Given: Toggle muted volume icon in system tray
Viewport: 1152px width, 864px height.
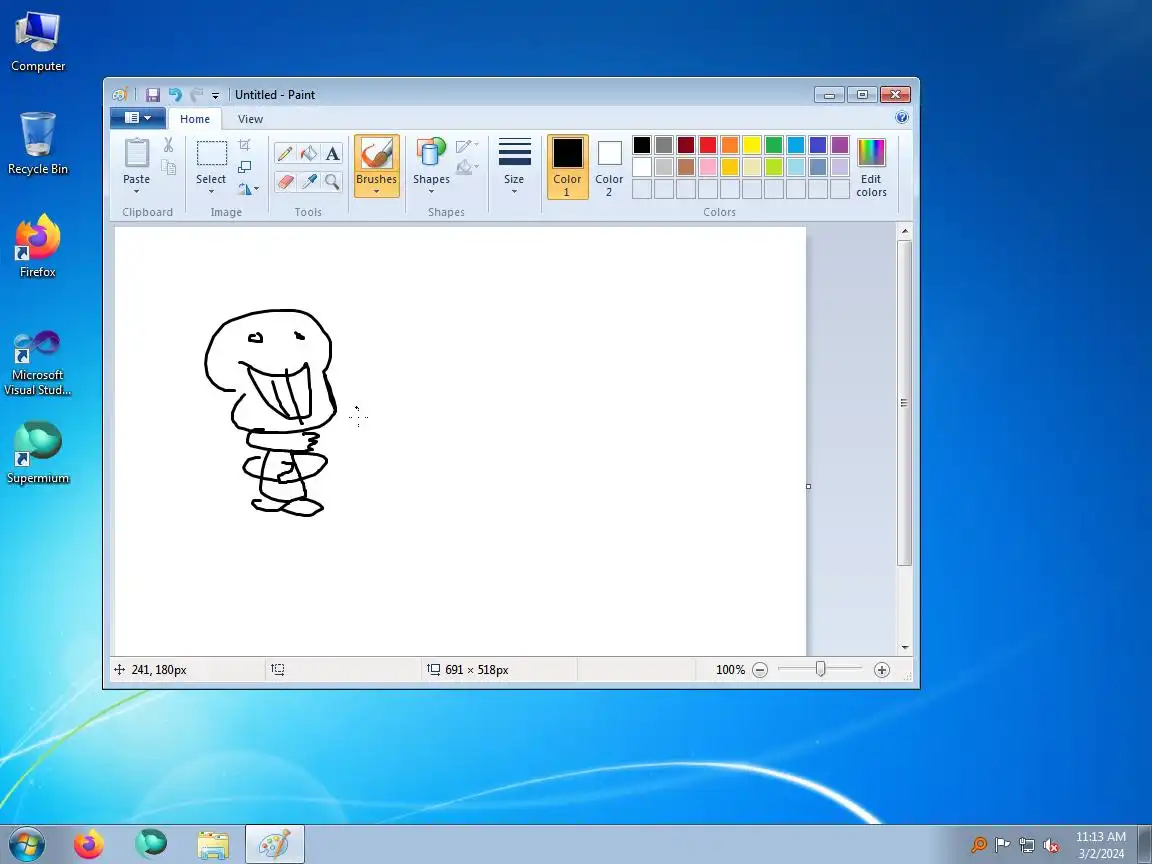Looking at the screenshot, I should tap(1051, 846).
